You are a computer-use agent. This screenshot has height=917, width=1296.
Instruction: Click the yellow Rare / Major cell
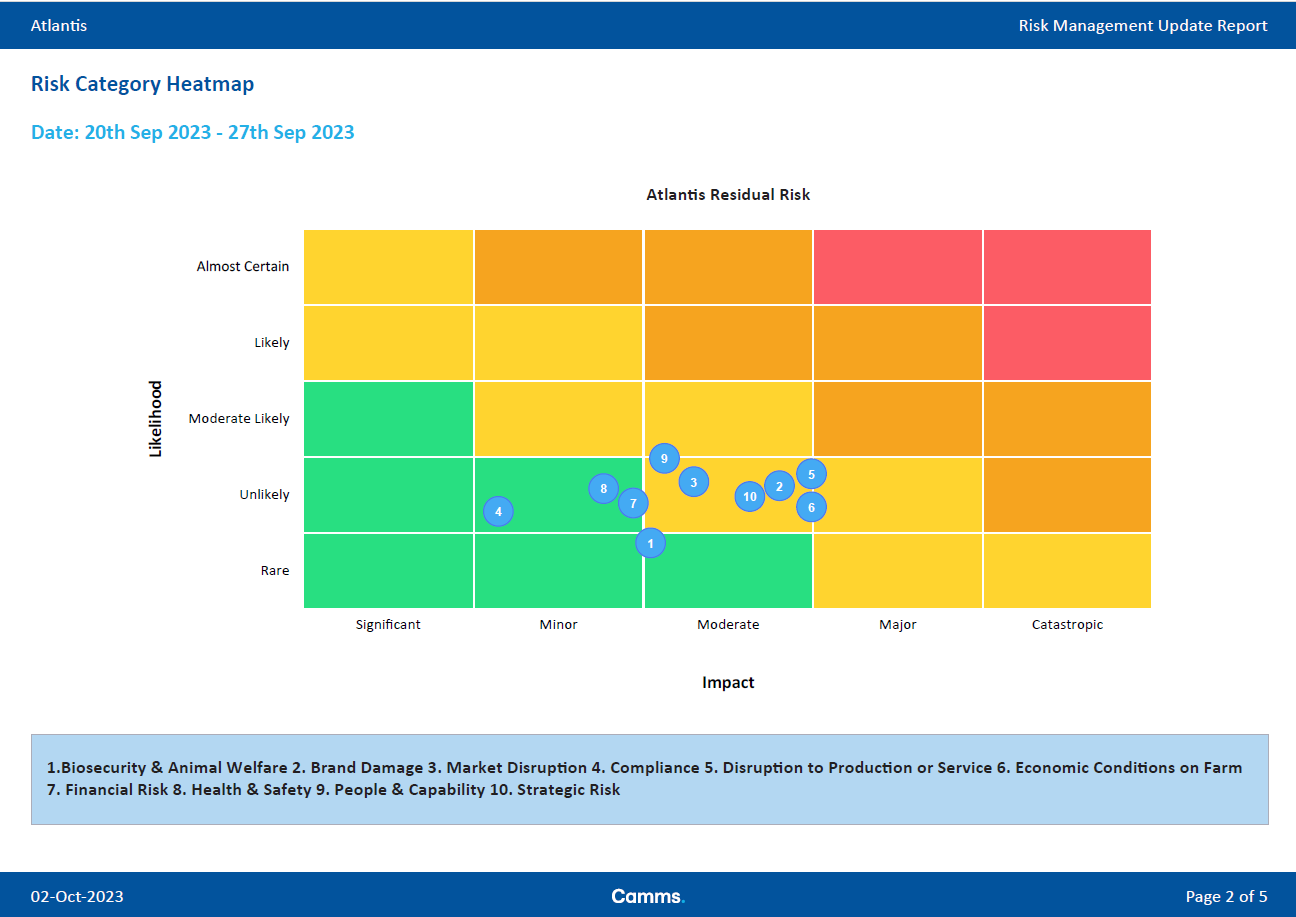coord(898,571)
